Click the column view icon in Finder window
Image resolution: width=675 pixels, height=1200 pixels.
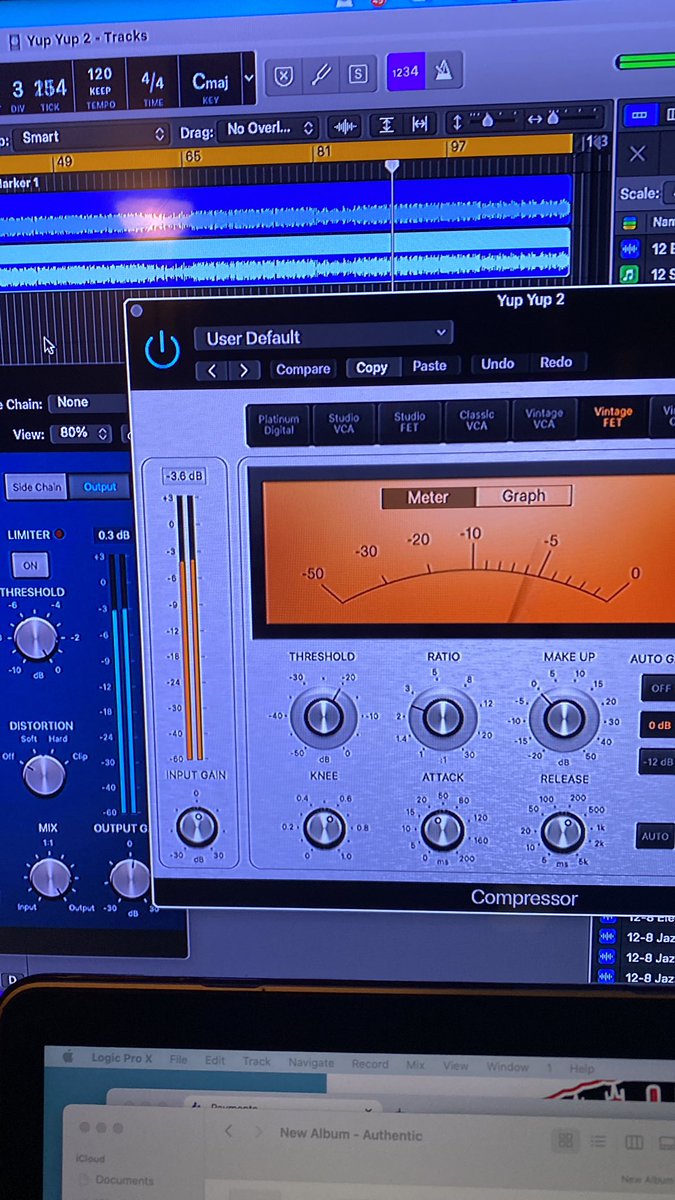pyautogui.click(x=633, y=1142)
